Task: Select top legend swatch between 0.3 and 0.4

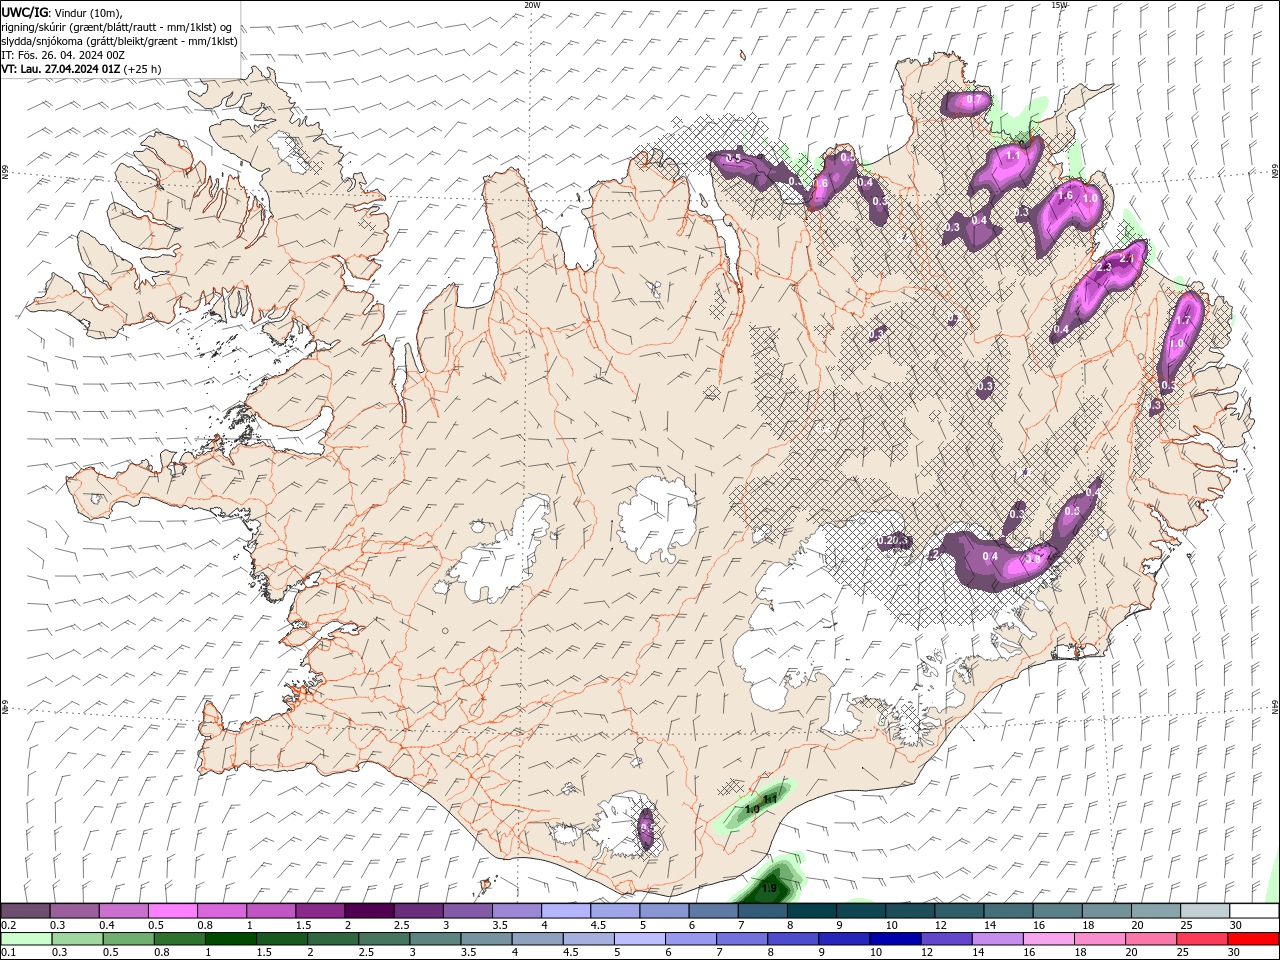Action: (x=74, y=911)
